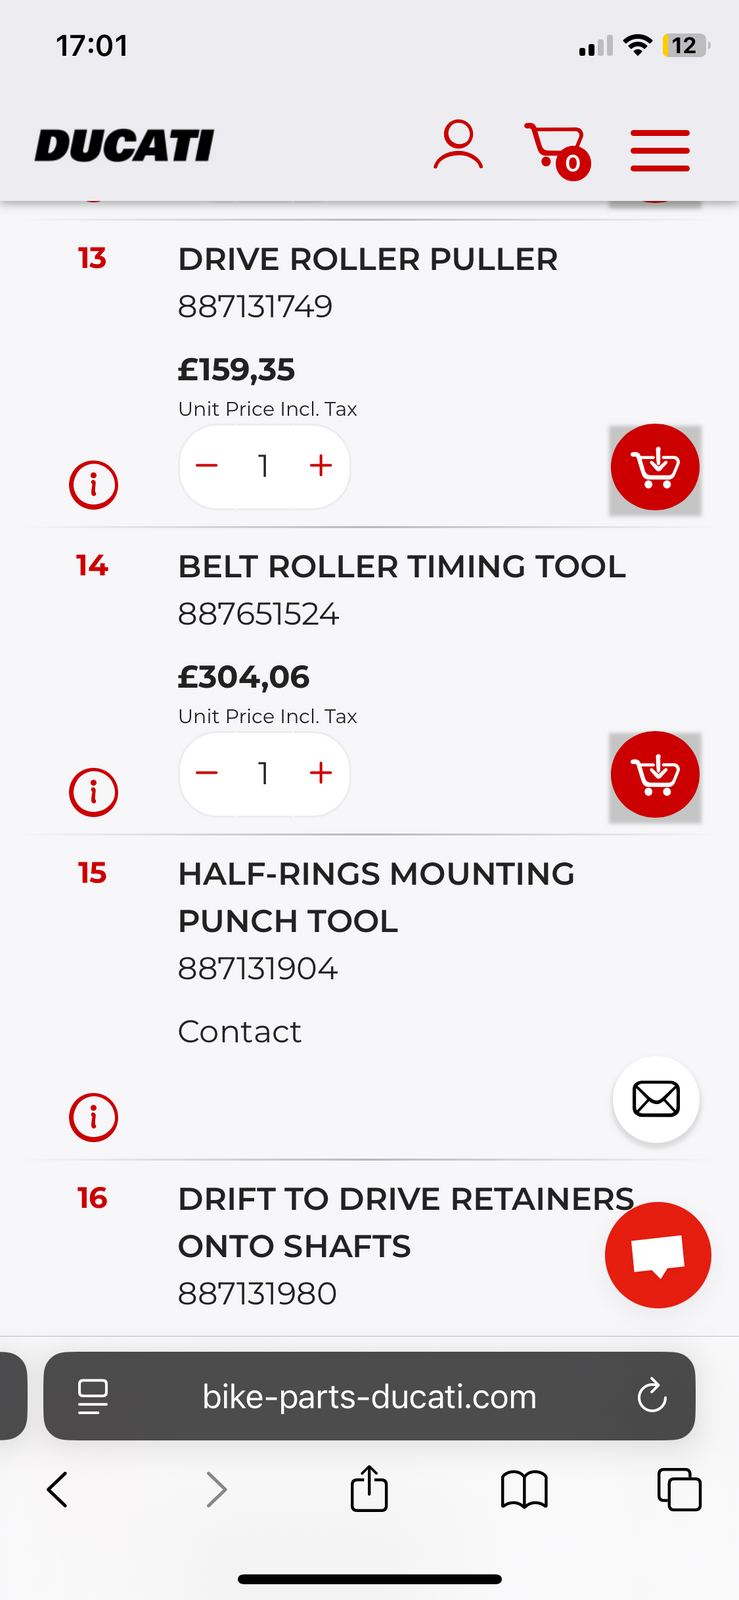The image size is (739, 1600).
Task: Decrease Drive Roller Puller quantity
Action: click(207, 466)
